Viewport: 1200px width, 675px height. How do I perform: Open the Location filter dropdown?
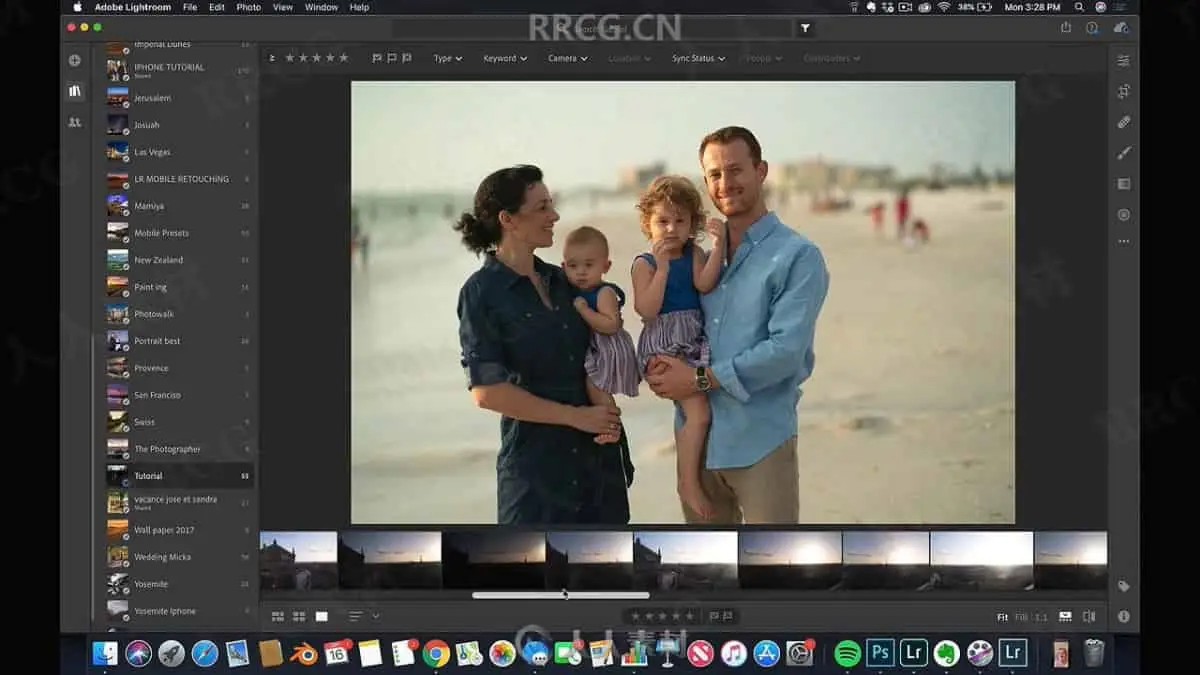pos(629,58)
